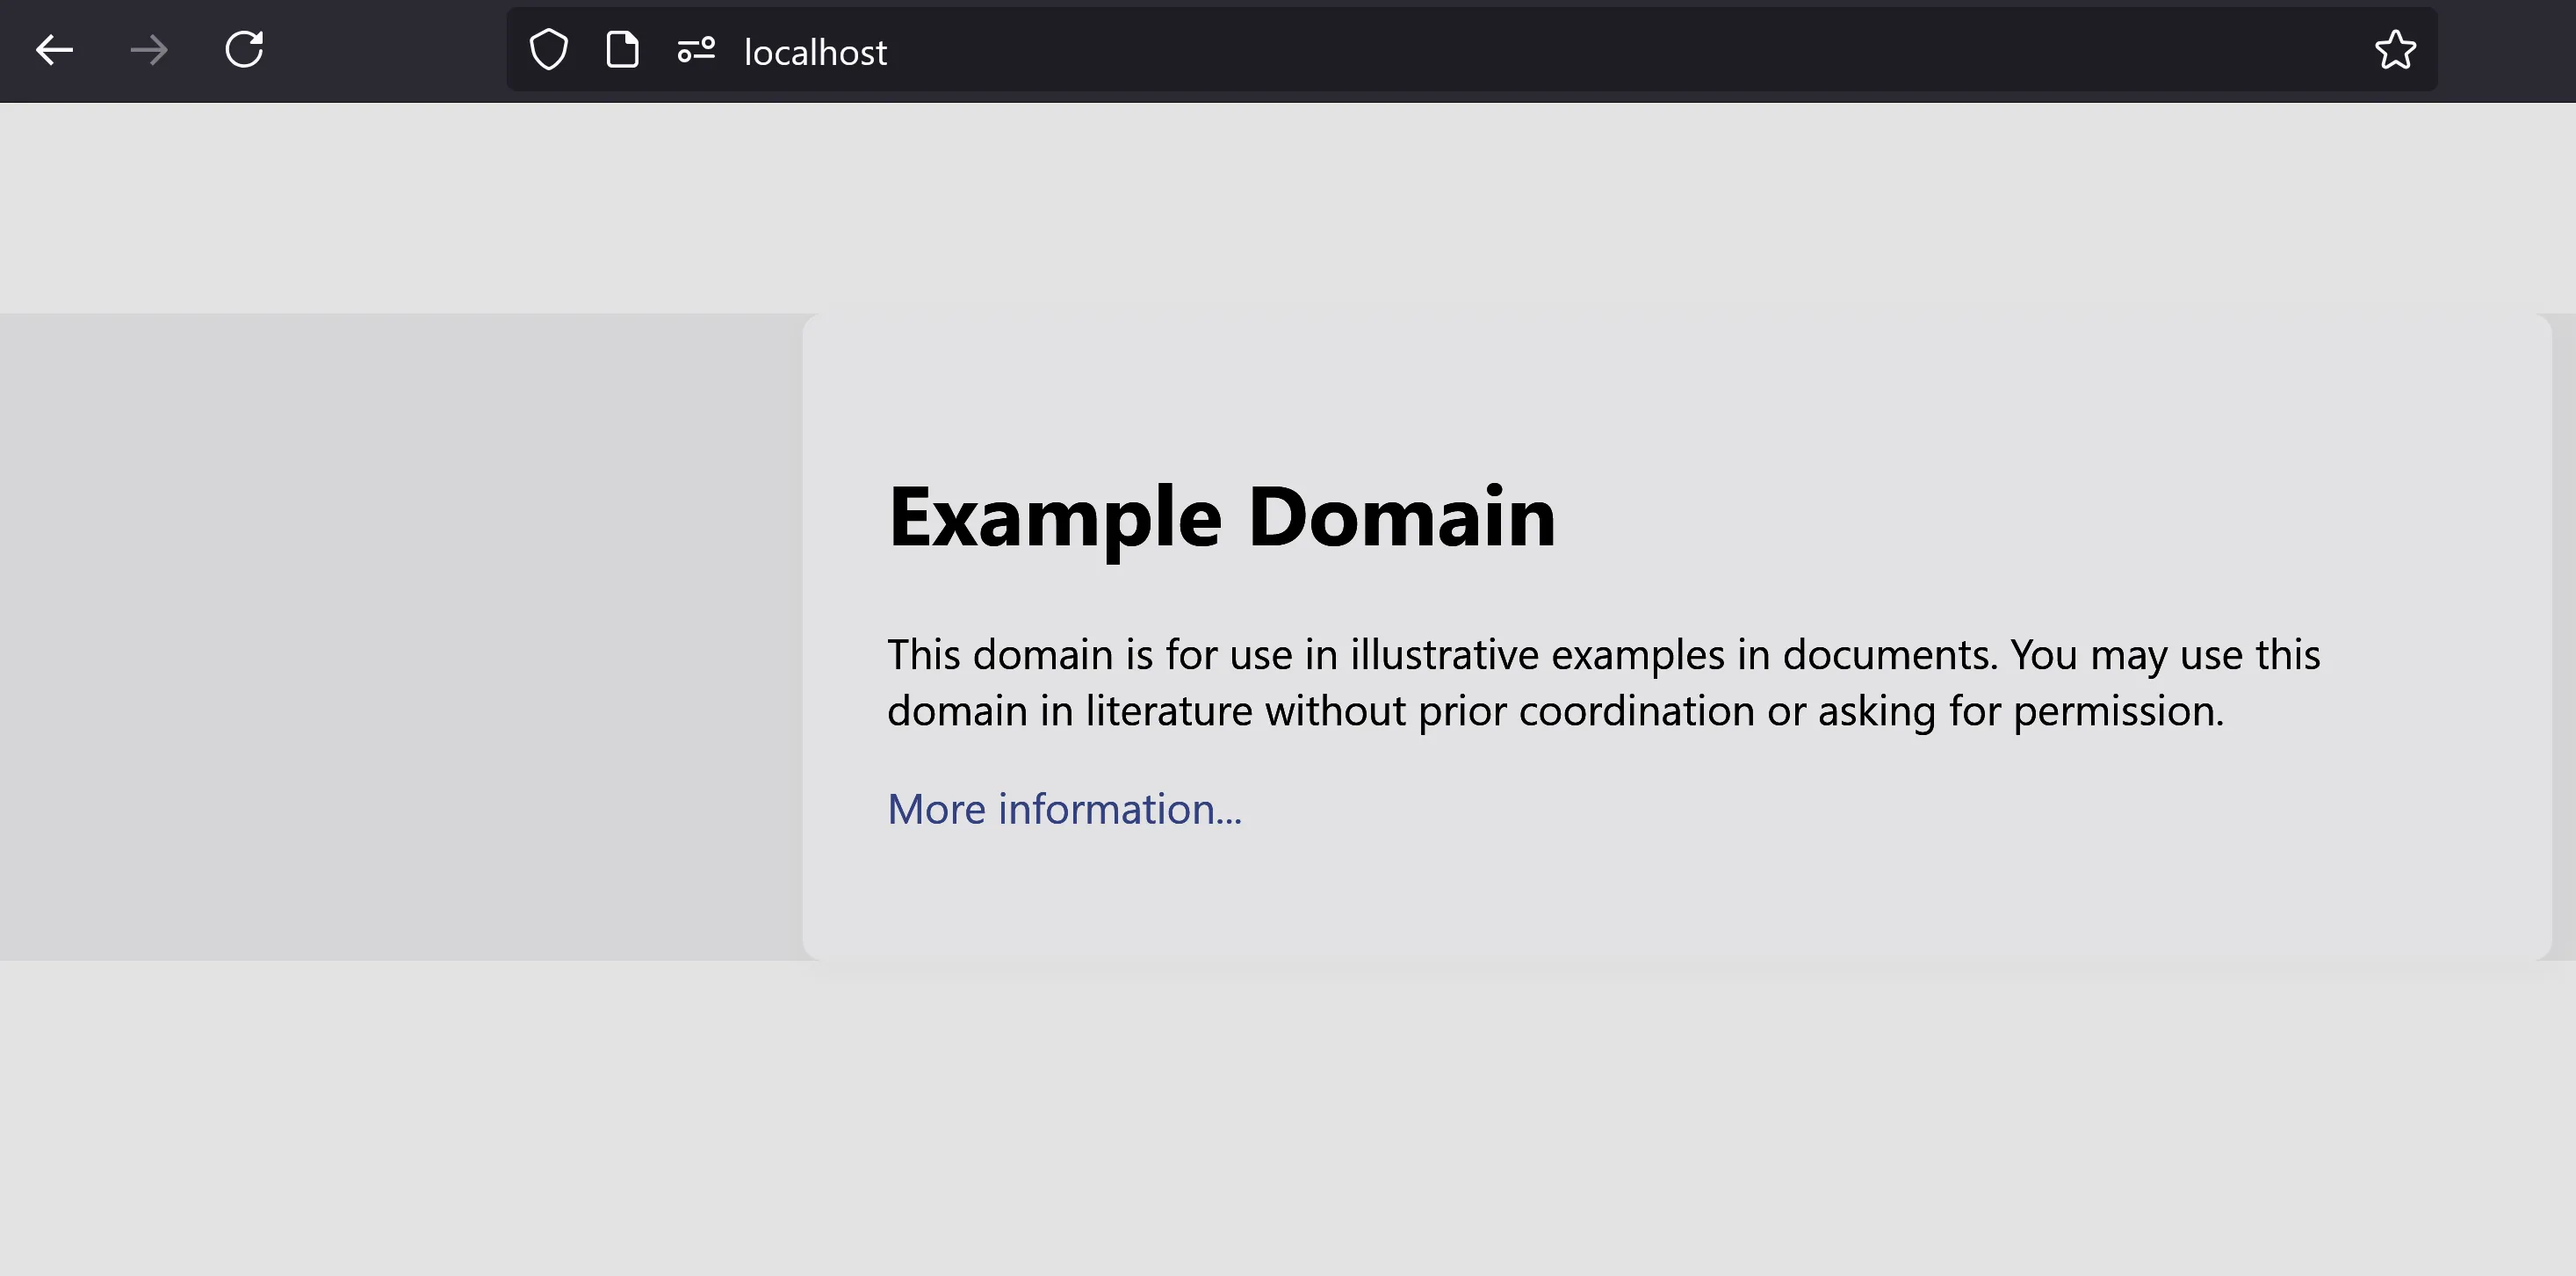Go back using the back arrow
Screen dimensions: 2576x1276
pyautogui.click(x=54, y=50)
